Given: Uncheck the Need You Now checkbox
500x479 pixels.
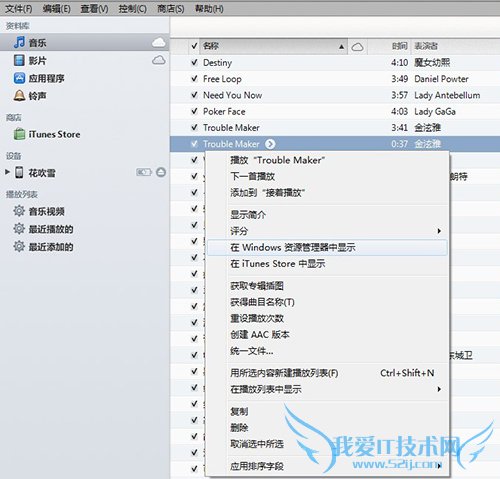Looking at the screenshot, I should (x=194, y=95).
